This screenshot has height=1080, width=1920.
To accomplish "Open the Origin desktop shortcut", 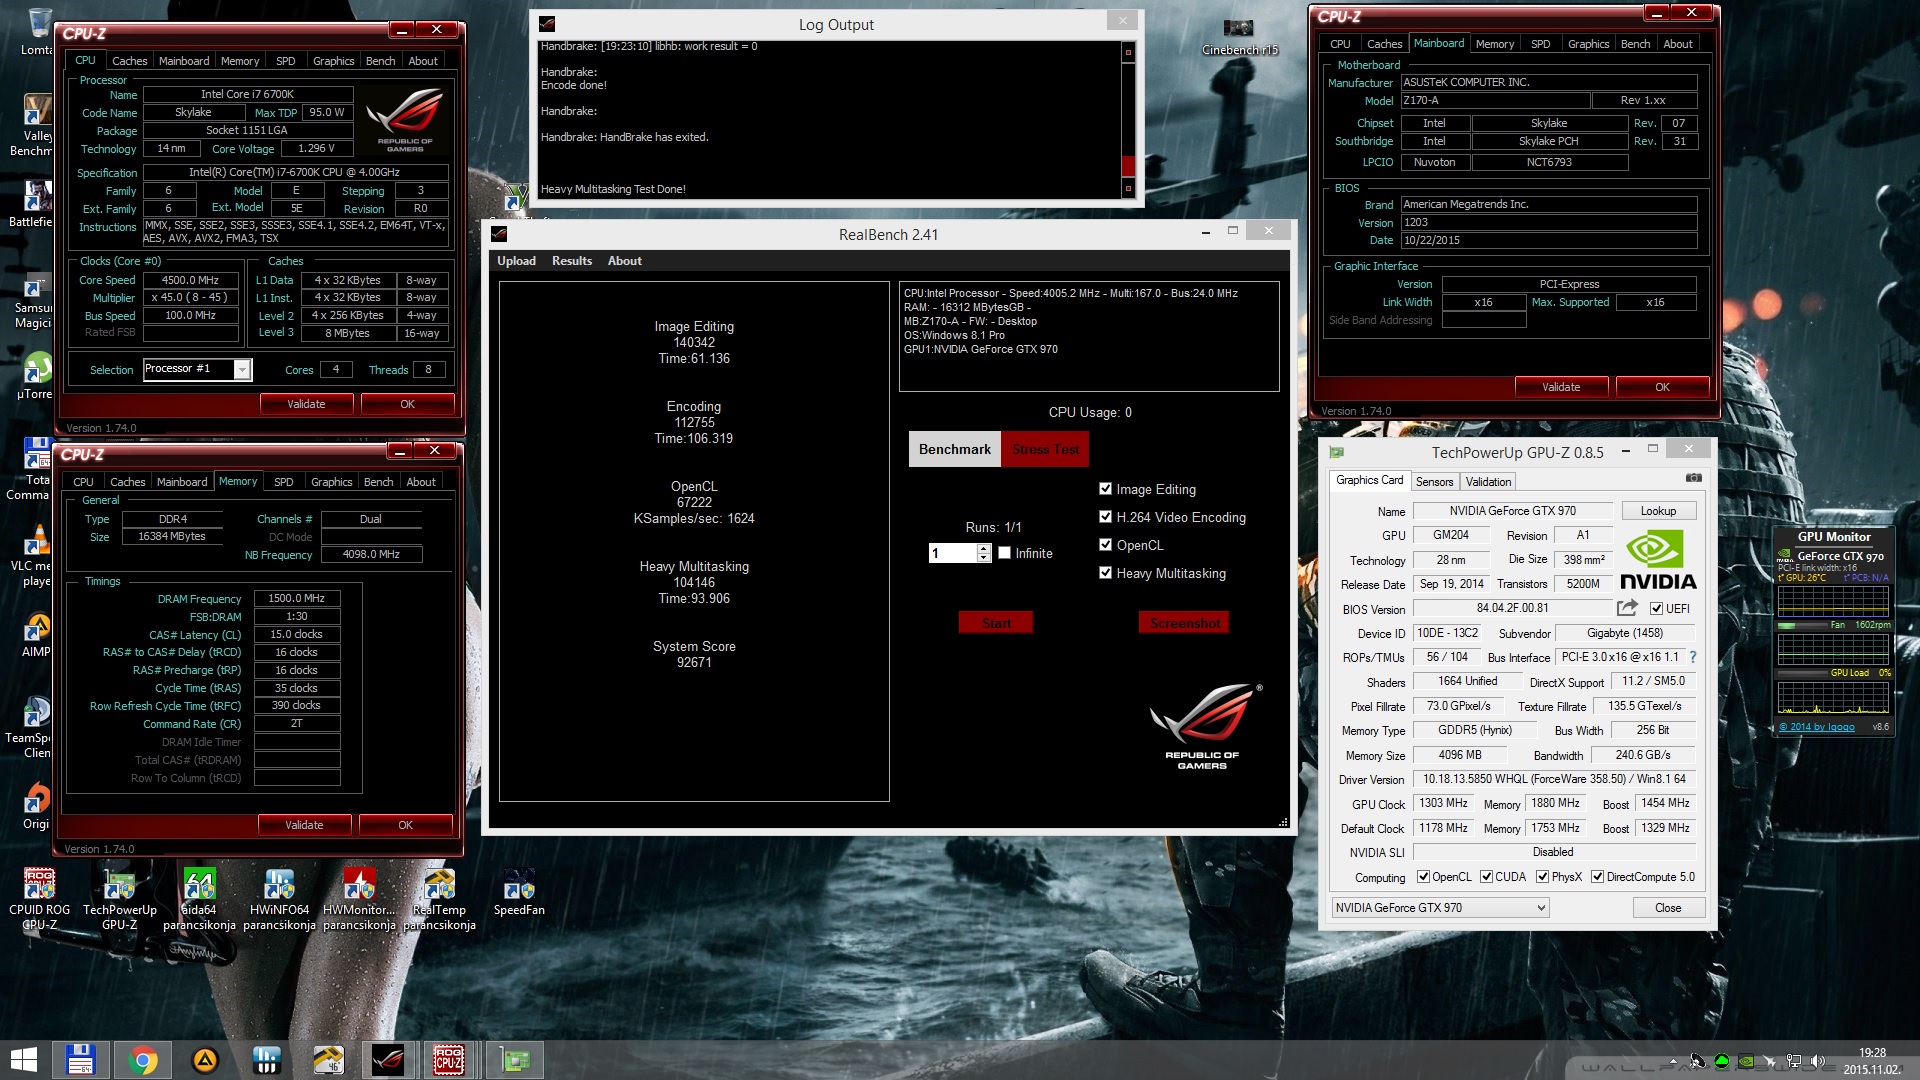I will click(x=36, y=806).
